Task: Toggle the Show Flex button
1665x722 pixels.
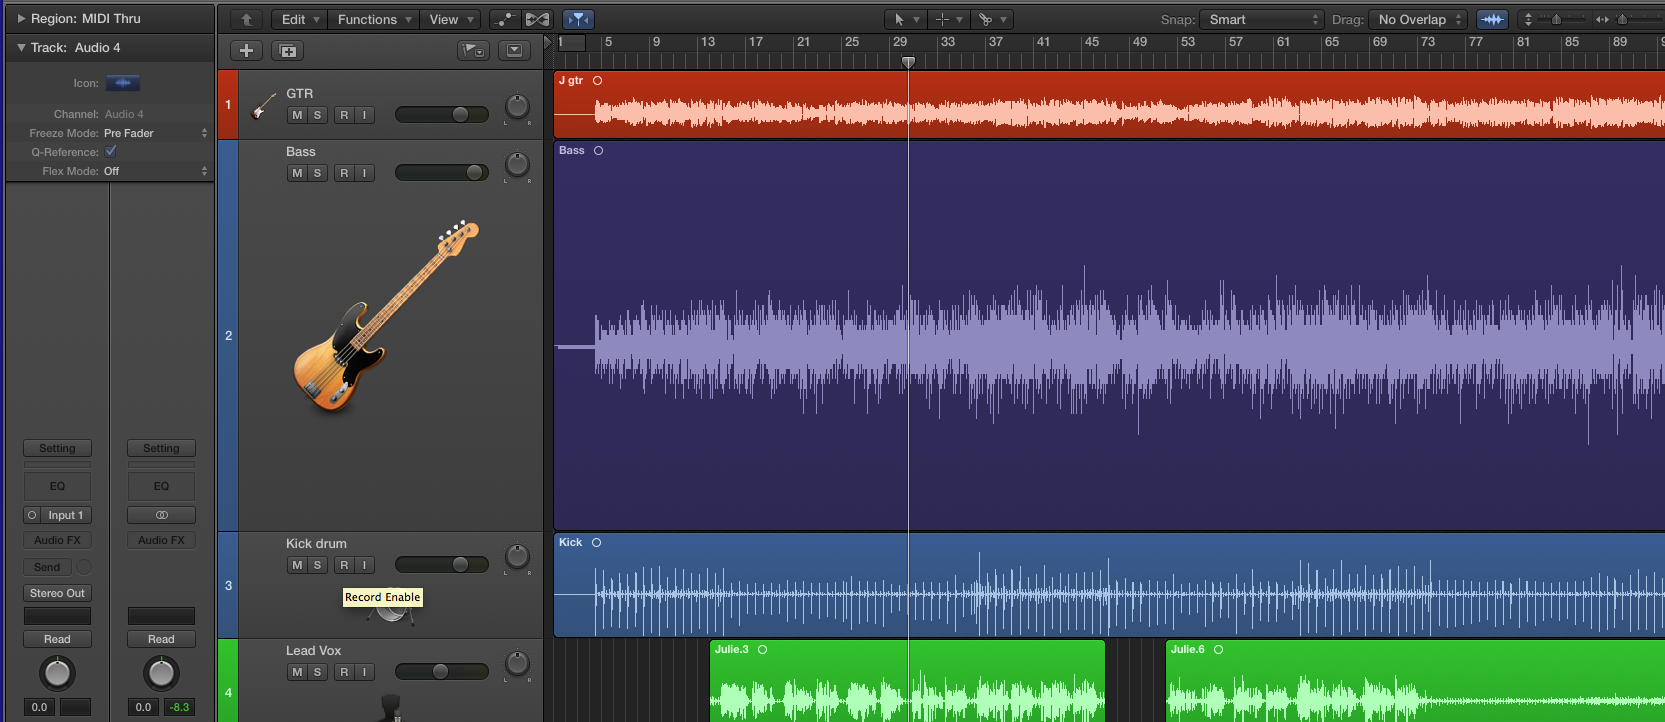Action: (x=538, y=19)
